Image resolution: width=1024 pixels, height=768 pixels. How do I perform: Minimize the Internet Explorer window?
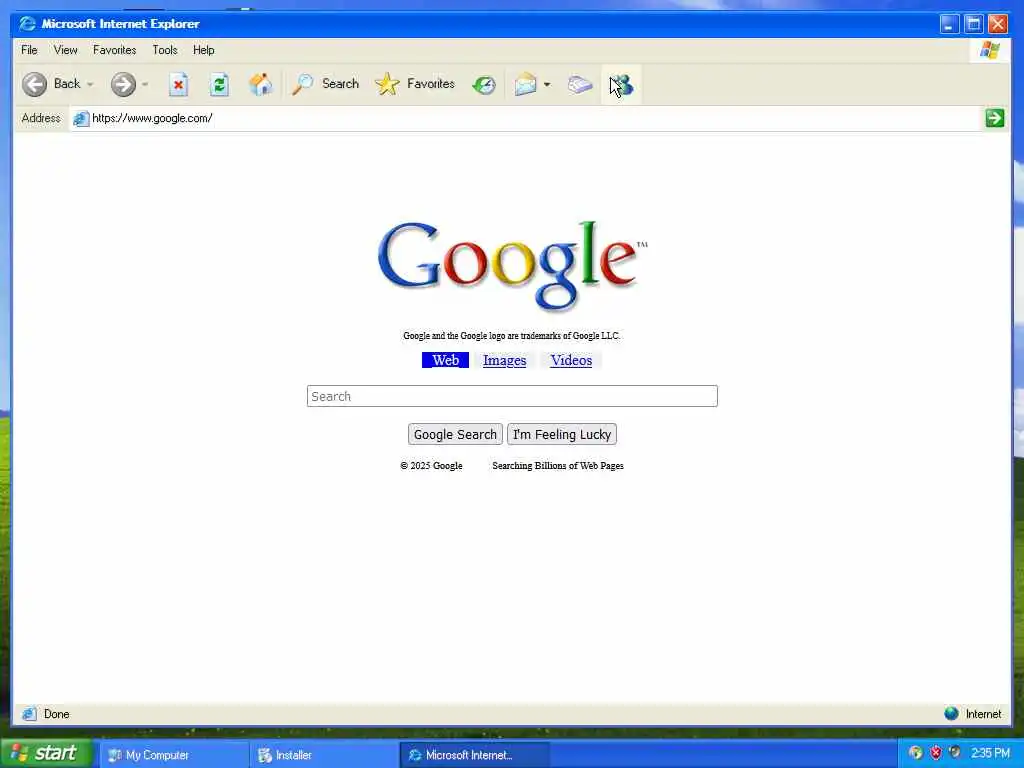point(950,24)
